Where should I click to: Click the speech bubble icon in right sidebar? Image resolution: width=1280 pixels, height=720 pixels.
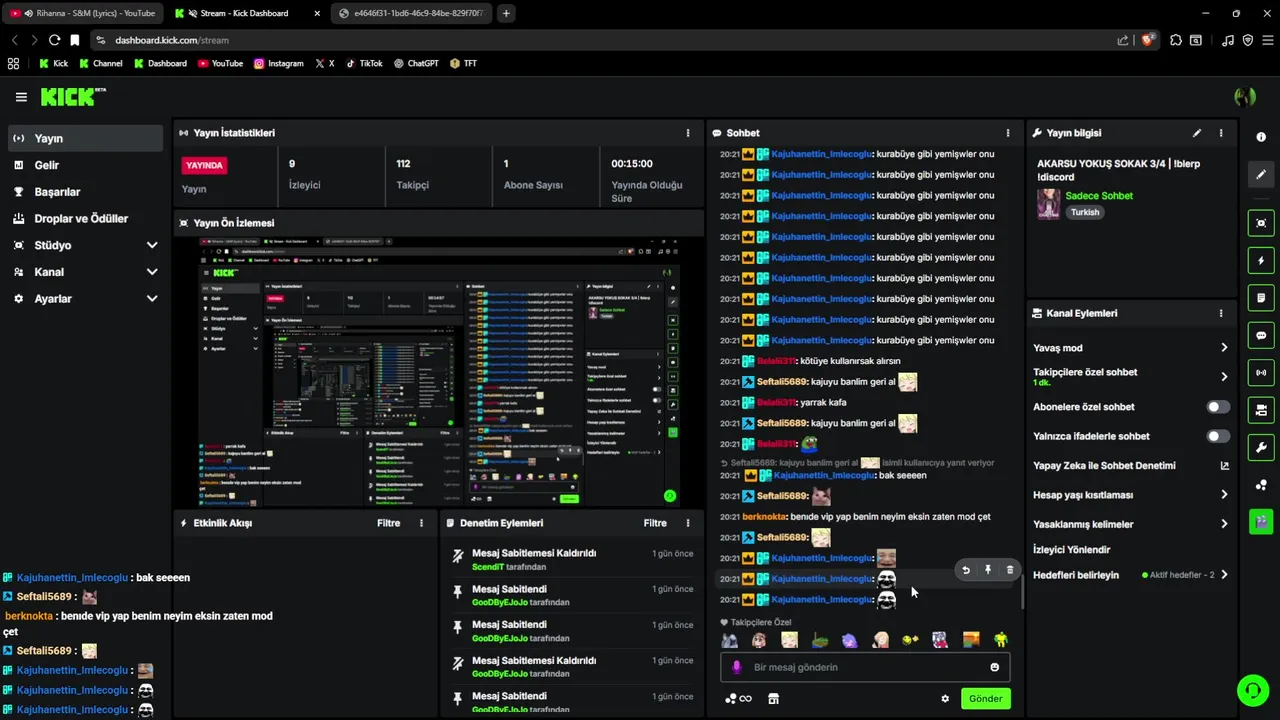coord(1261,336)
